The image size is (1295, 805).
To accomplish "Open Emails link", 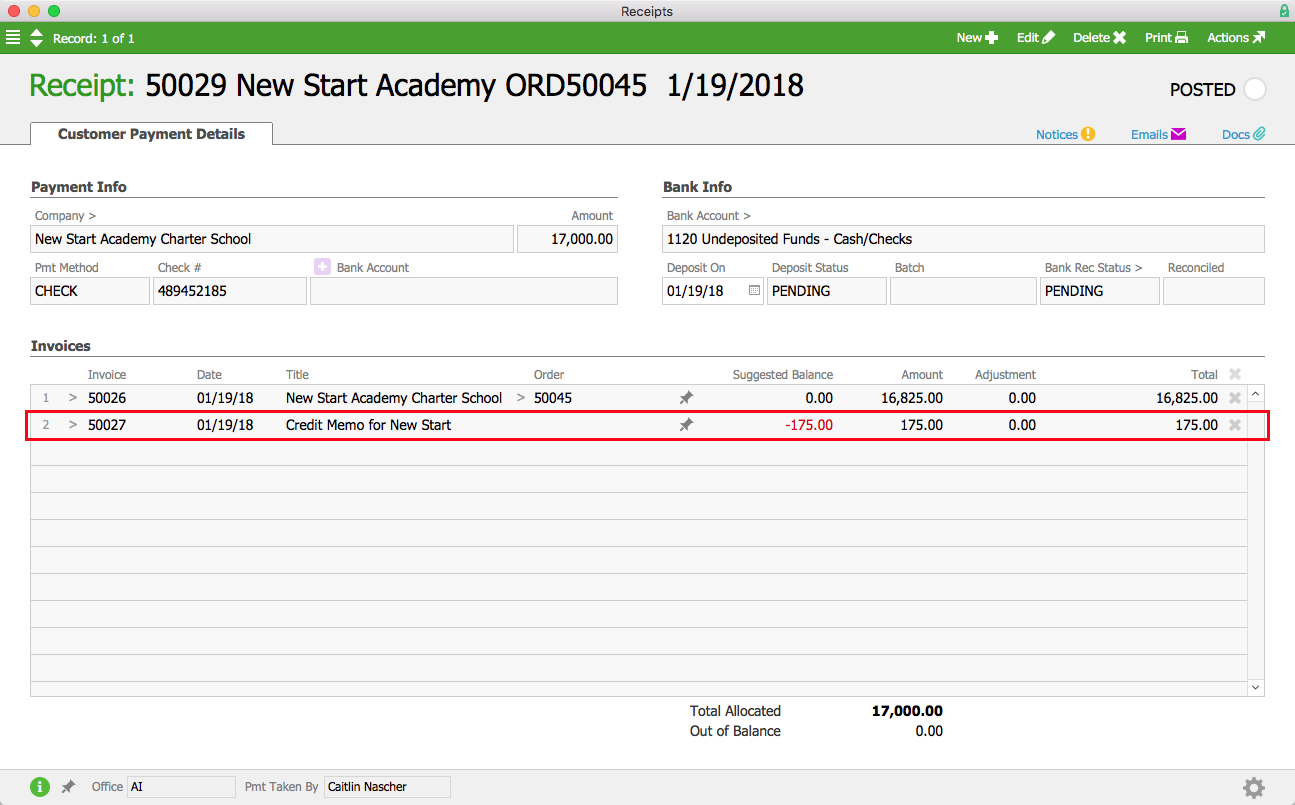I will [1158, 134].
